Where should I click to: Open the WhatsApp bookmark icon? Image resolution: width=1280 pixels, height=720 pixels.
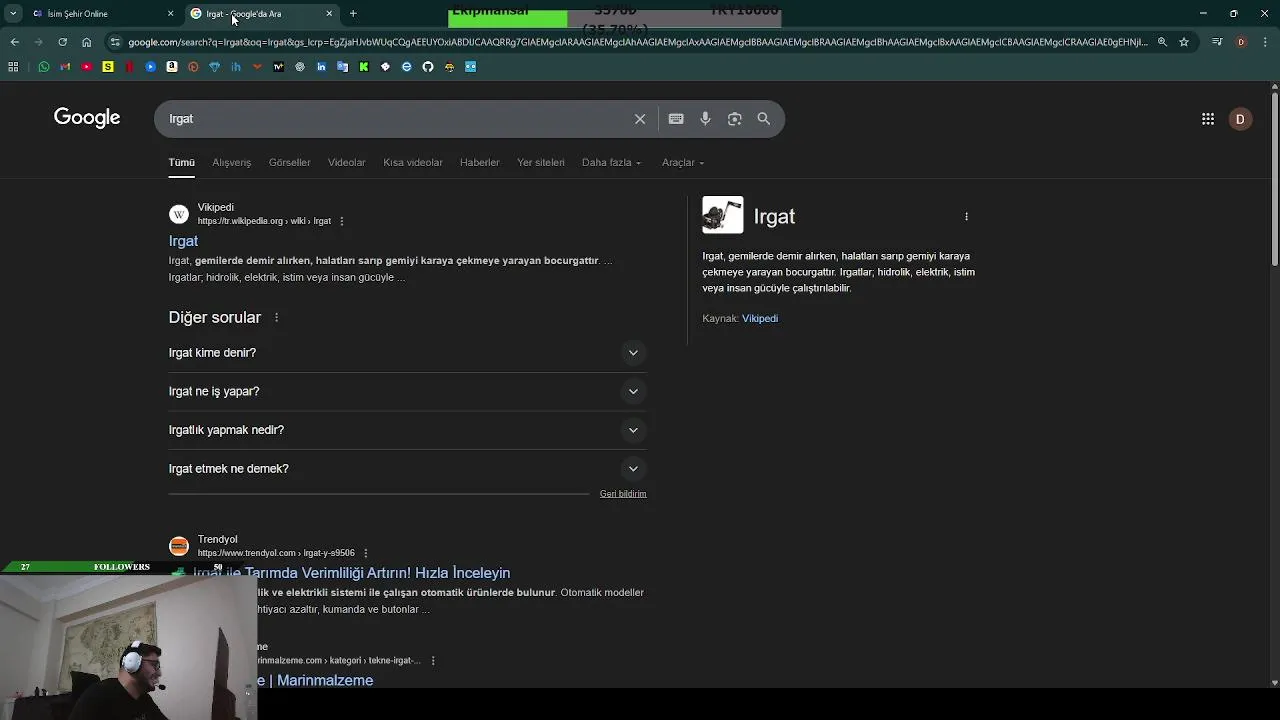44,67
